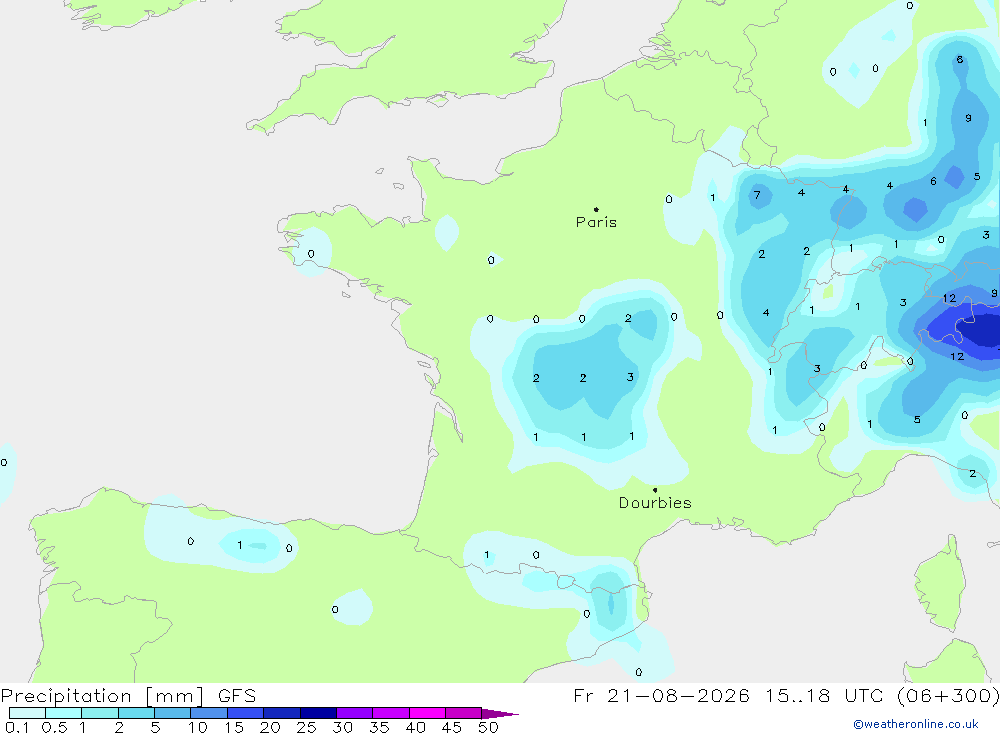Image resolution: width=1000 pixels, height=733 pixels.
Task: Click the '50' legend scale label
Action: [489, 727]
